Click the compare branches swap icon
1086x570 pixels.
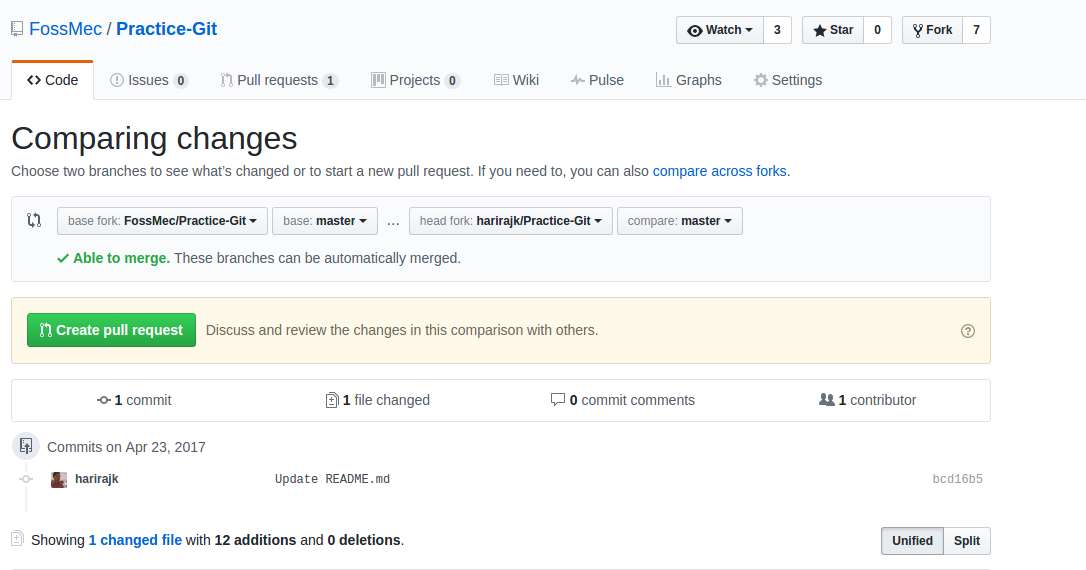pos(34,220)
